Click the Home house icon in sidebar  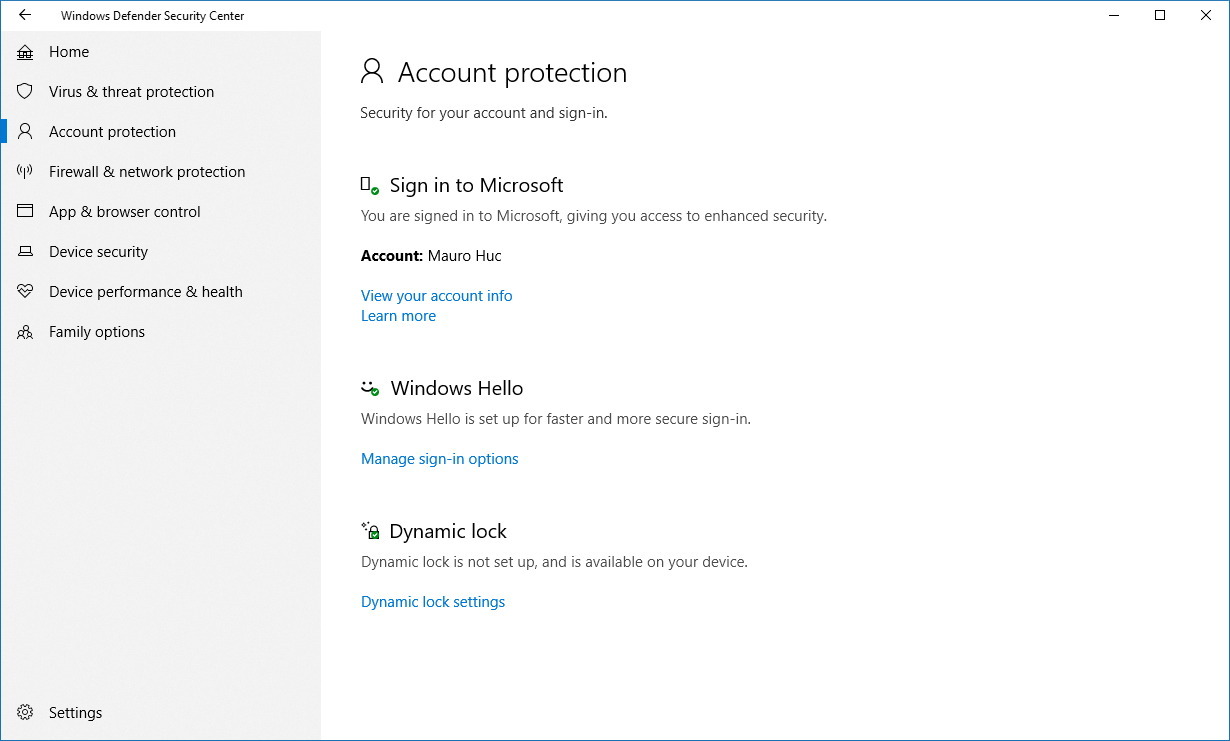click(25, 52)
